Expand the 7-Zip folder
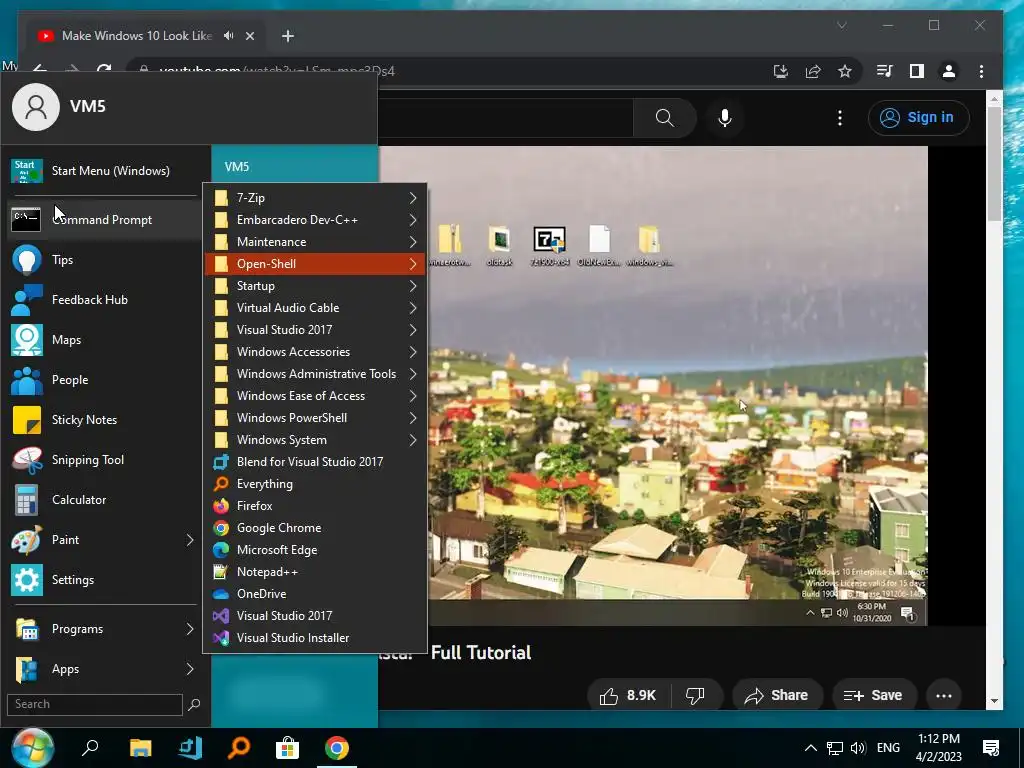1024x768 pixels. [315, 198]
